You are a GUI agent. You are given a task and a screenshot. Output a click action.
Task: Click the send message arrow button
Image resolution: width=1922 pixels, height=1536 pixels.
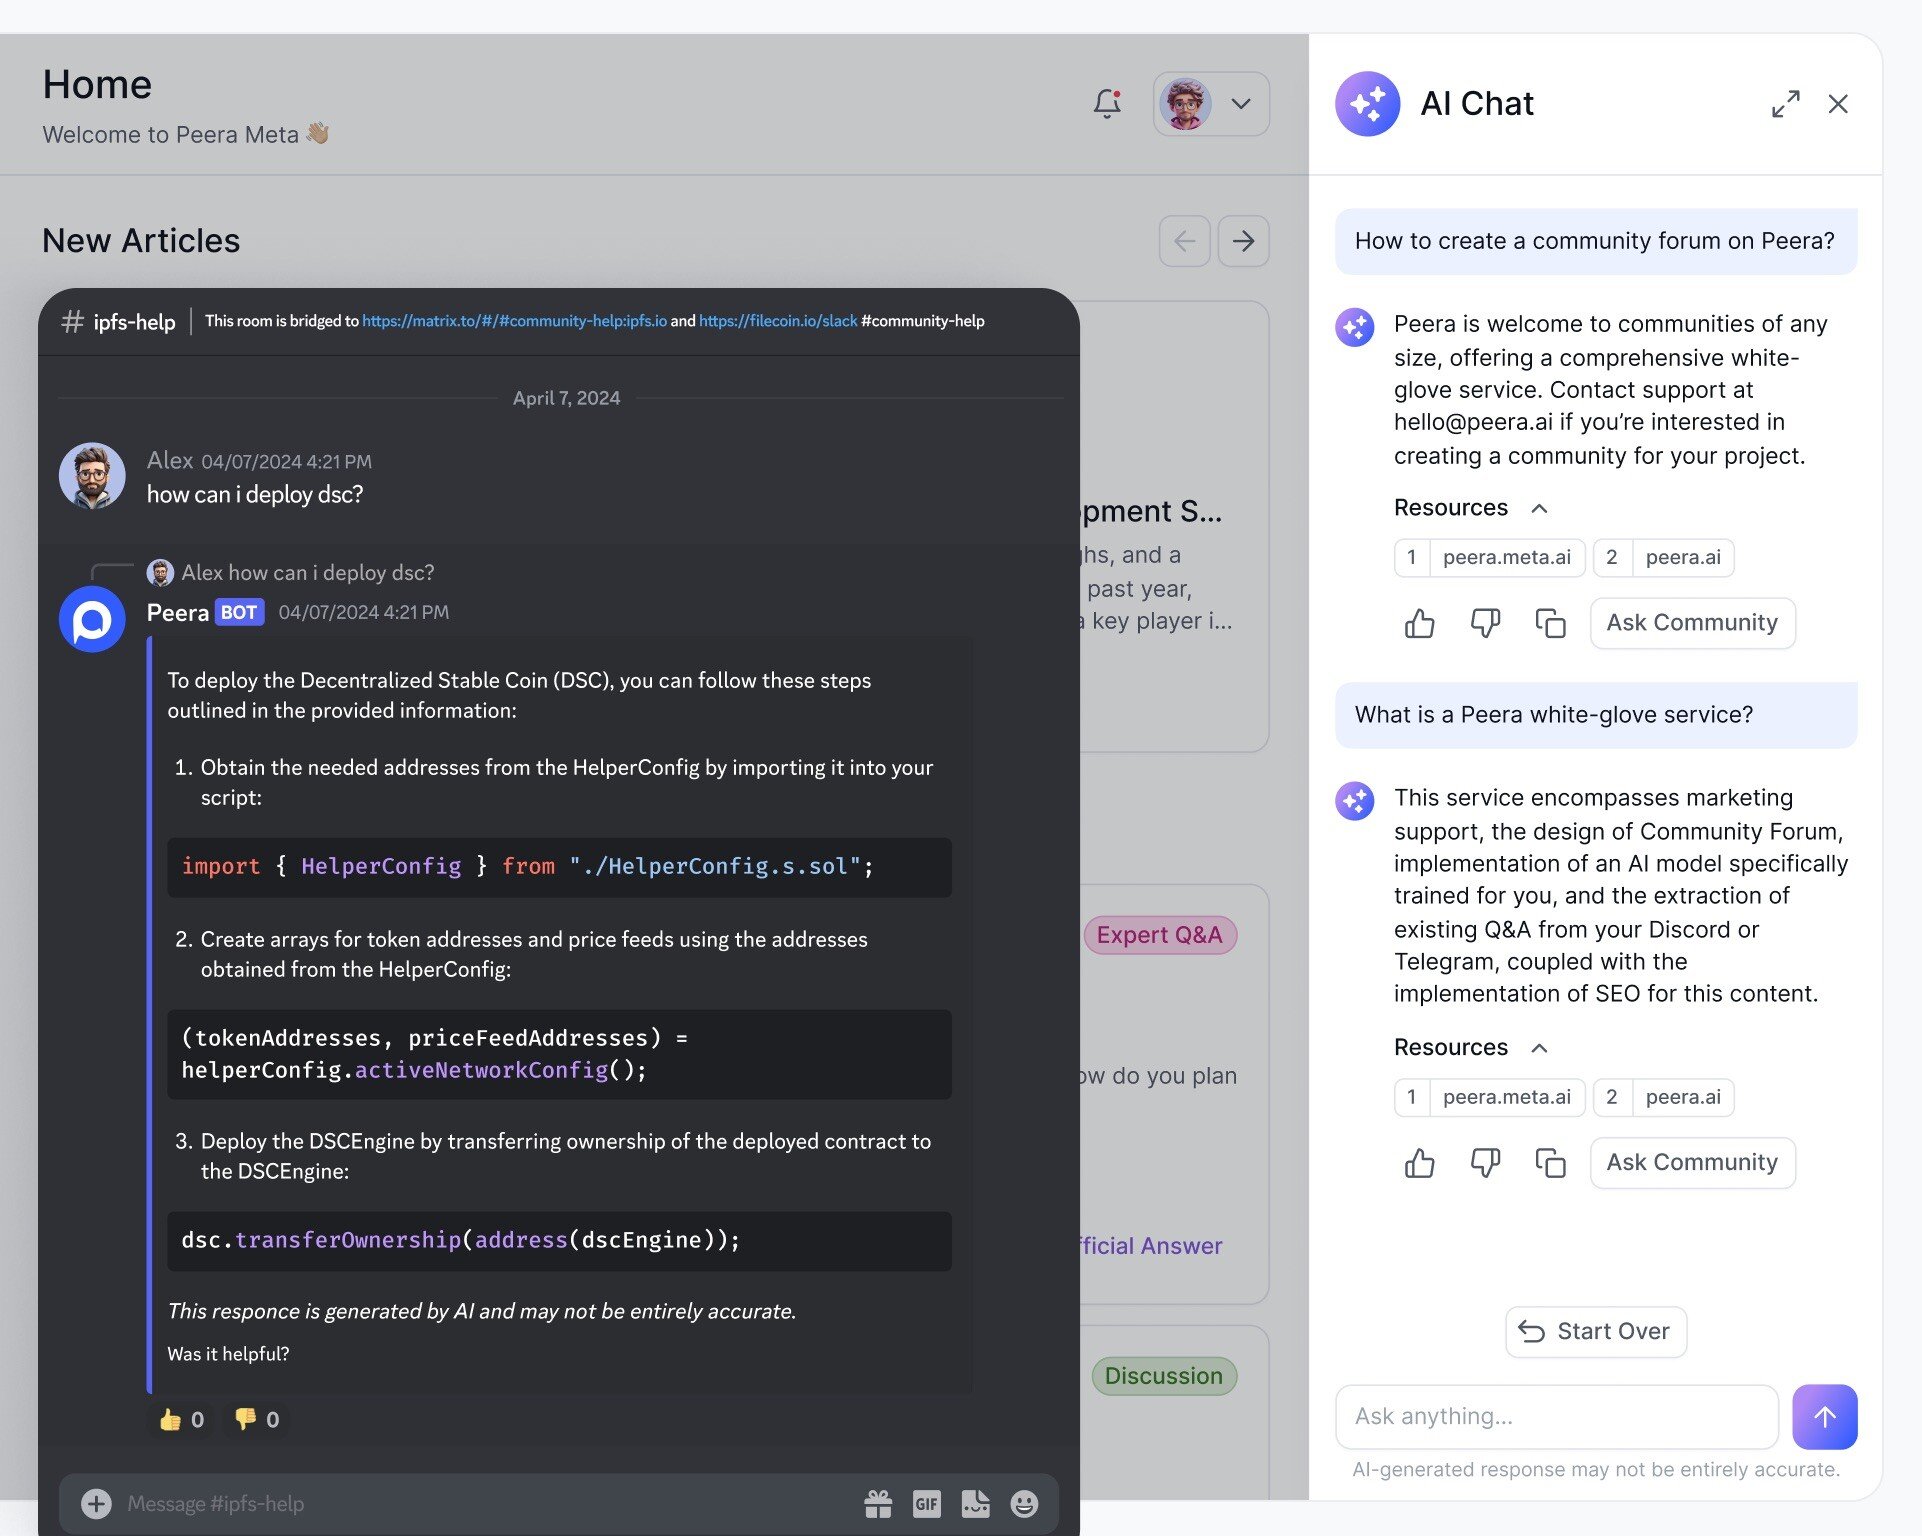pyautogui.click(x=1823, y=1415)
